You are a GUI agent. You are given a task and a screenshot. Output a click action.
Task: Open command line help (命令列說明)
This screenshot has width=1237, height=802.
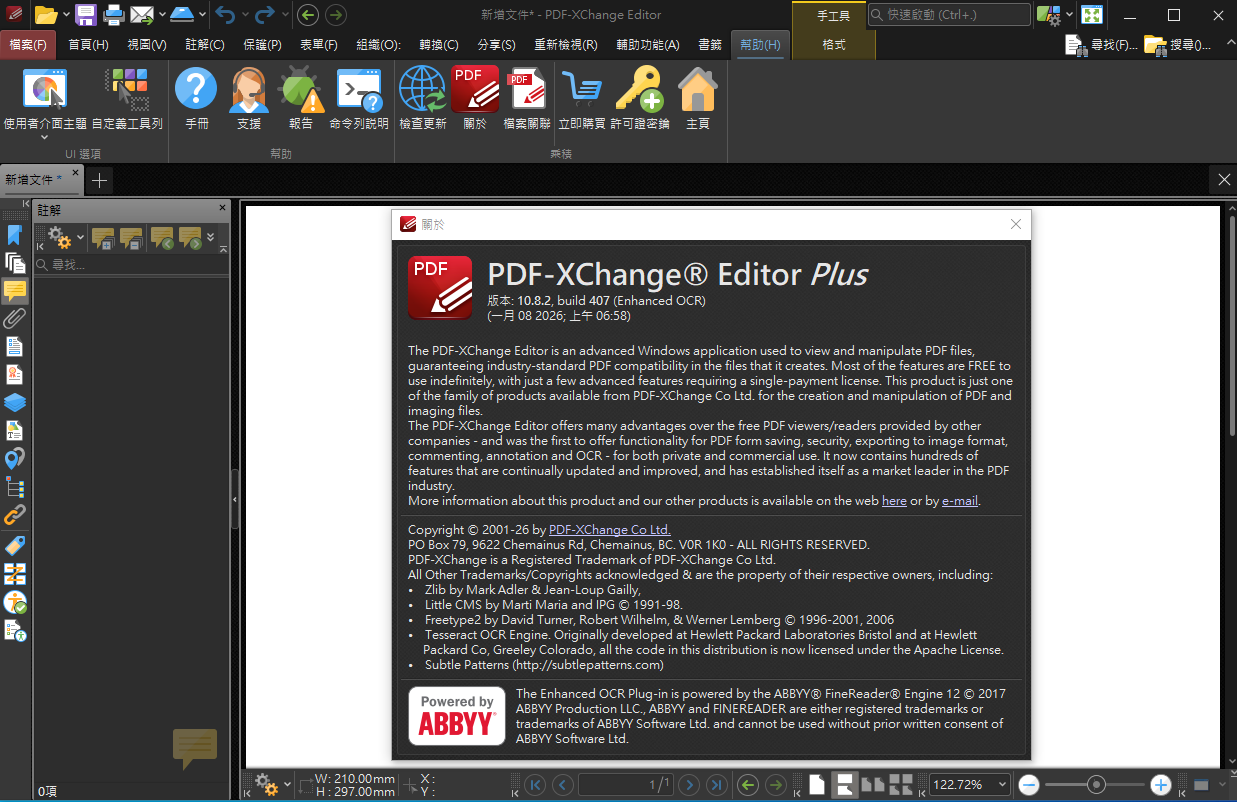(359, 98)
